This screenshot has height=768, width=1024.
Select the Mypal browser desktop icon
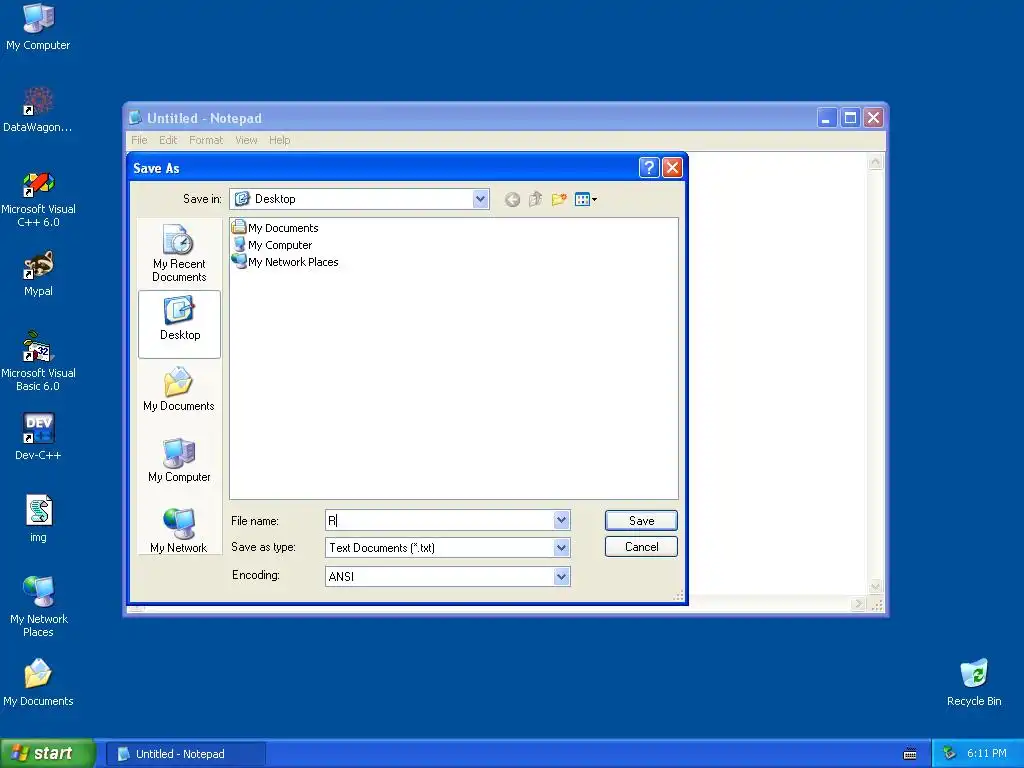click(x=38, y=274)
